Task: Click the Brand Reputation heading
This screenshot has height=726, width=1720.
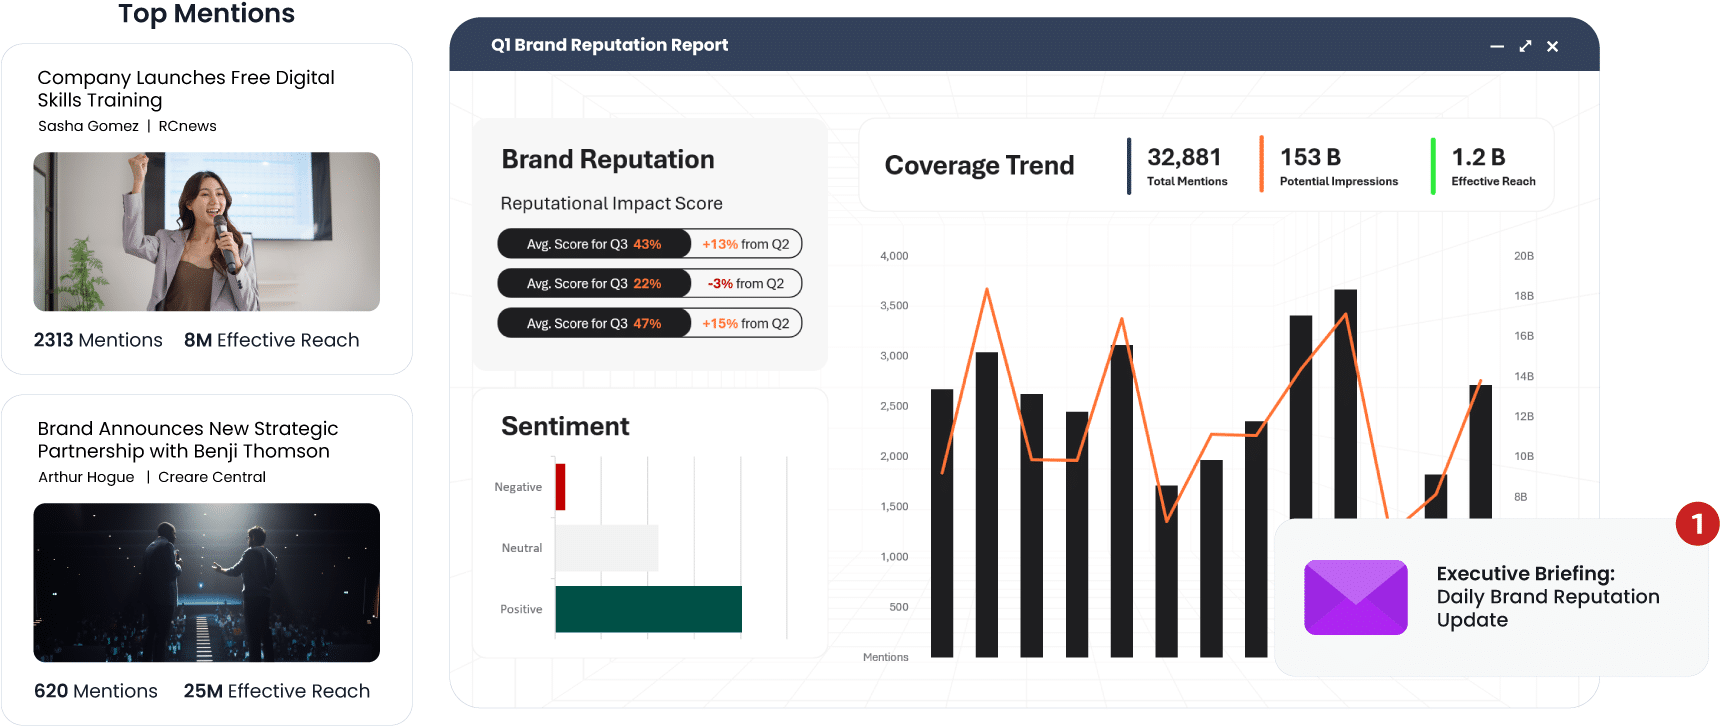Action: pyautogui.click(x=608, y=160)
